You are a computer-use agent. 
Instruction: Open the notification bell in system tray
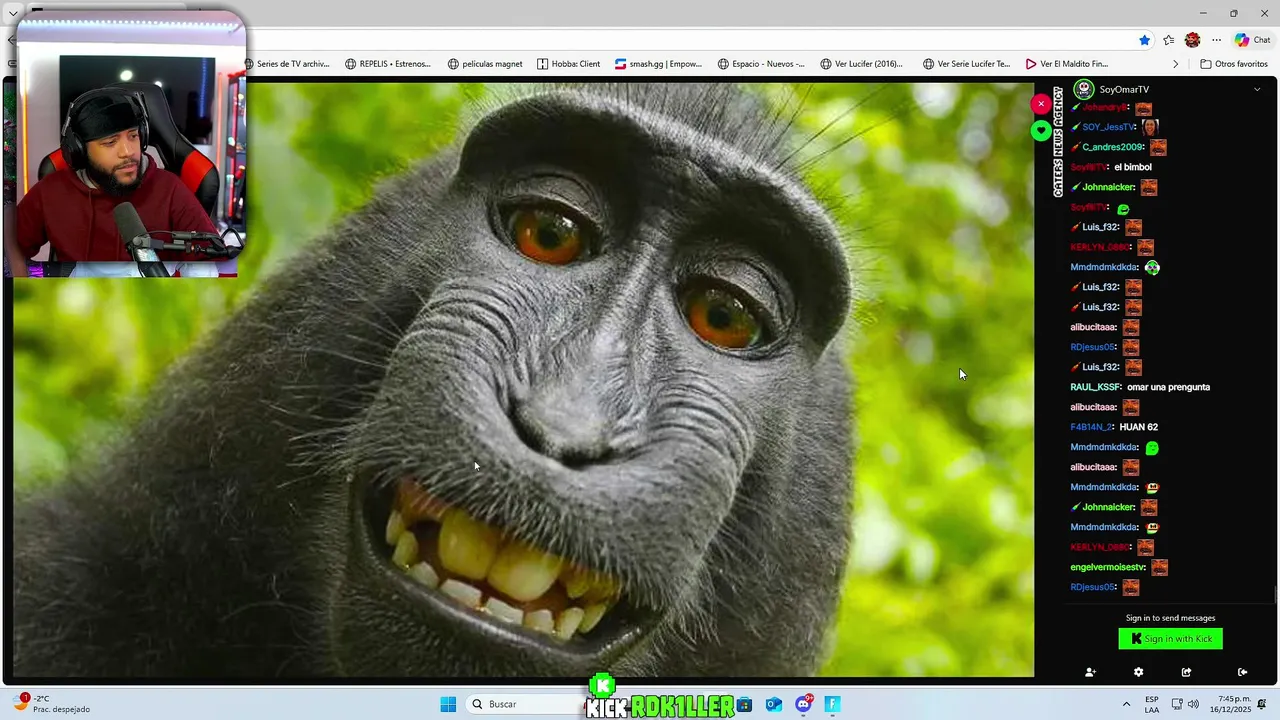click(x=1264, y=704)
